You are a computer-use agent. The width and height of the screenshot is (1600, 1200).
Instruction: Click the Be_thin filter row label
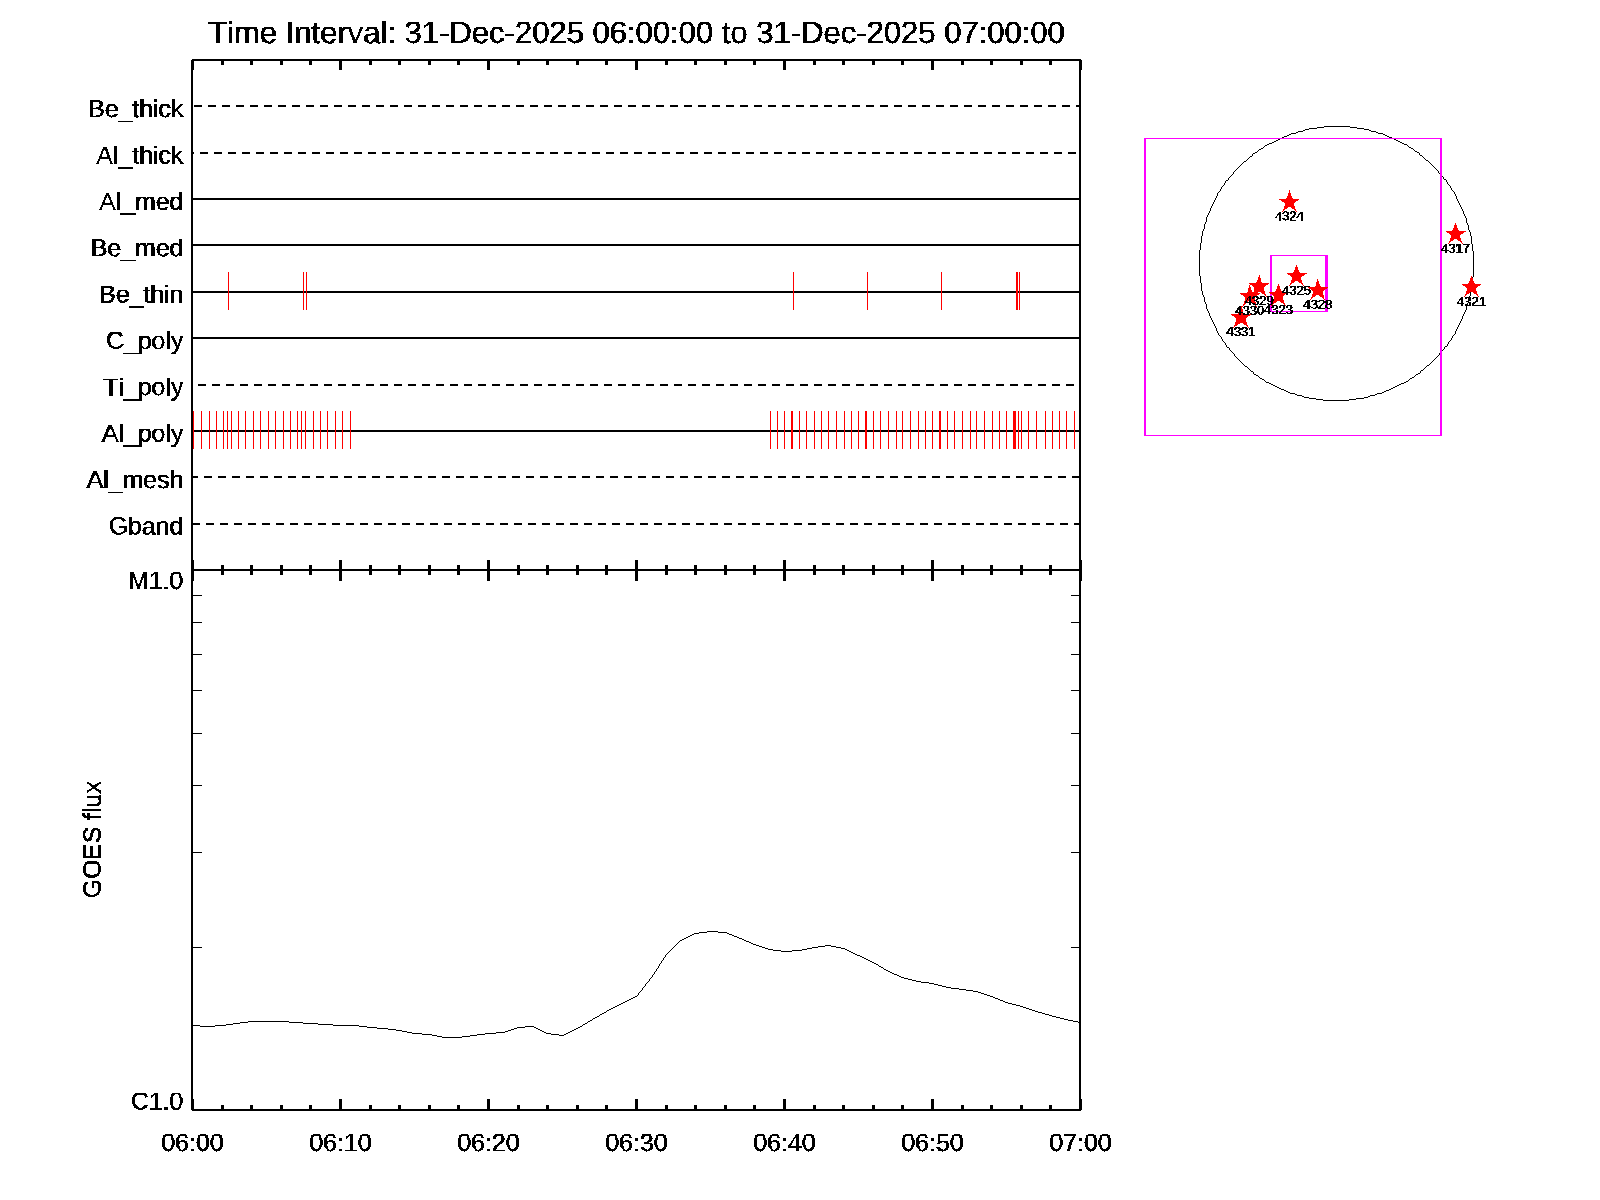pyautogui.click(x=141, y=295)
